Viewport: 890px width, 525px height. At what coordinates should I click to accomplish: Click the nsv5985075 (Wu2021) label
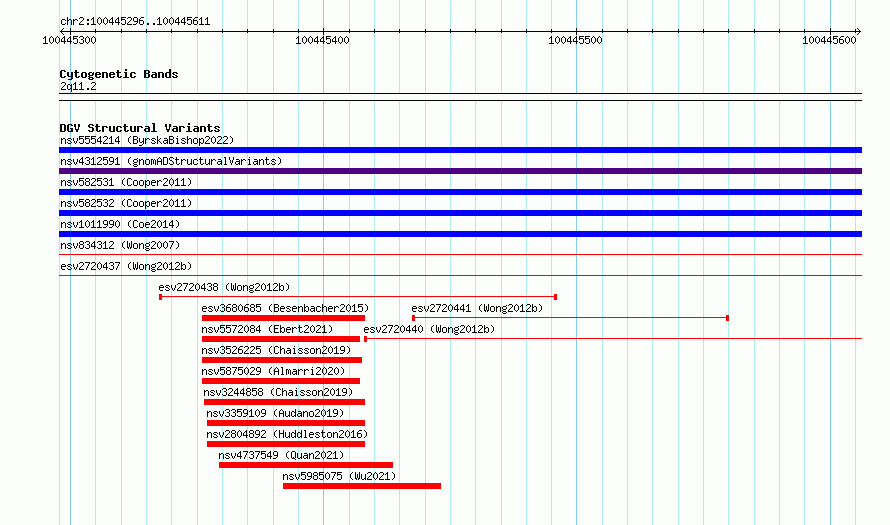click(x=339, y=476)
